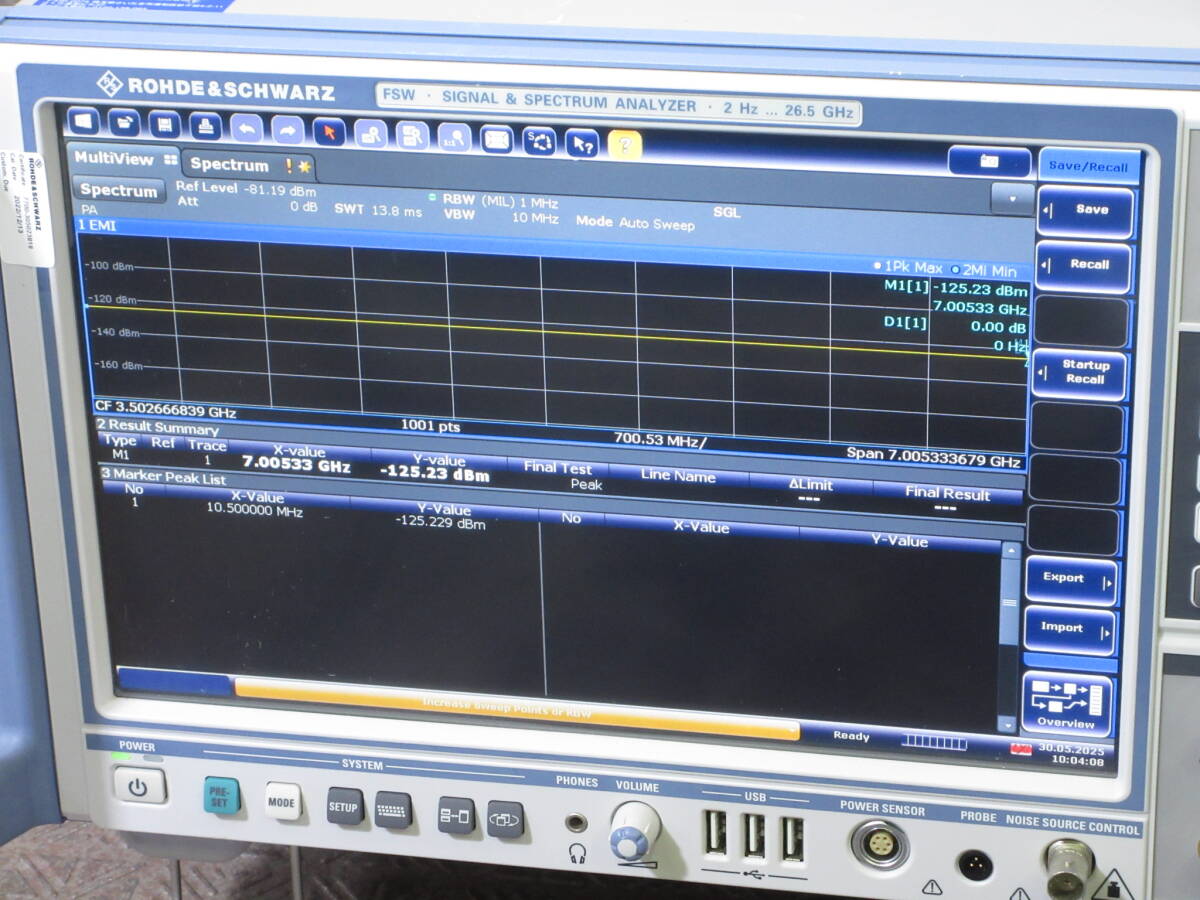Open the Save softkey submenu
The image size is (1200, 900).
[x=1085, y=211]
